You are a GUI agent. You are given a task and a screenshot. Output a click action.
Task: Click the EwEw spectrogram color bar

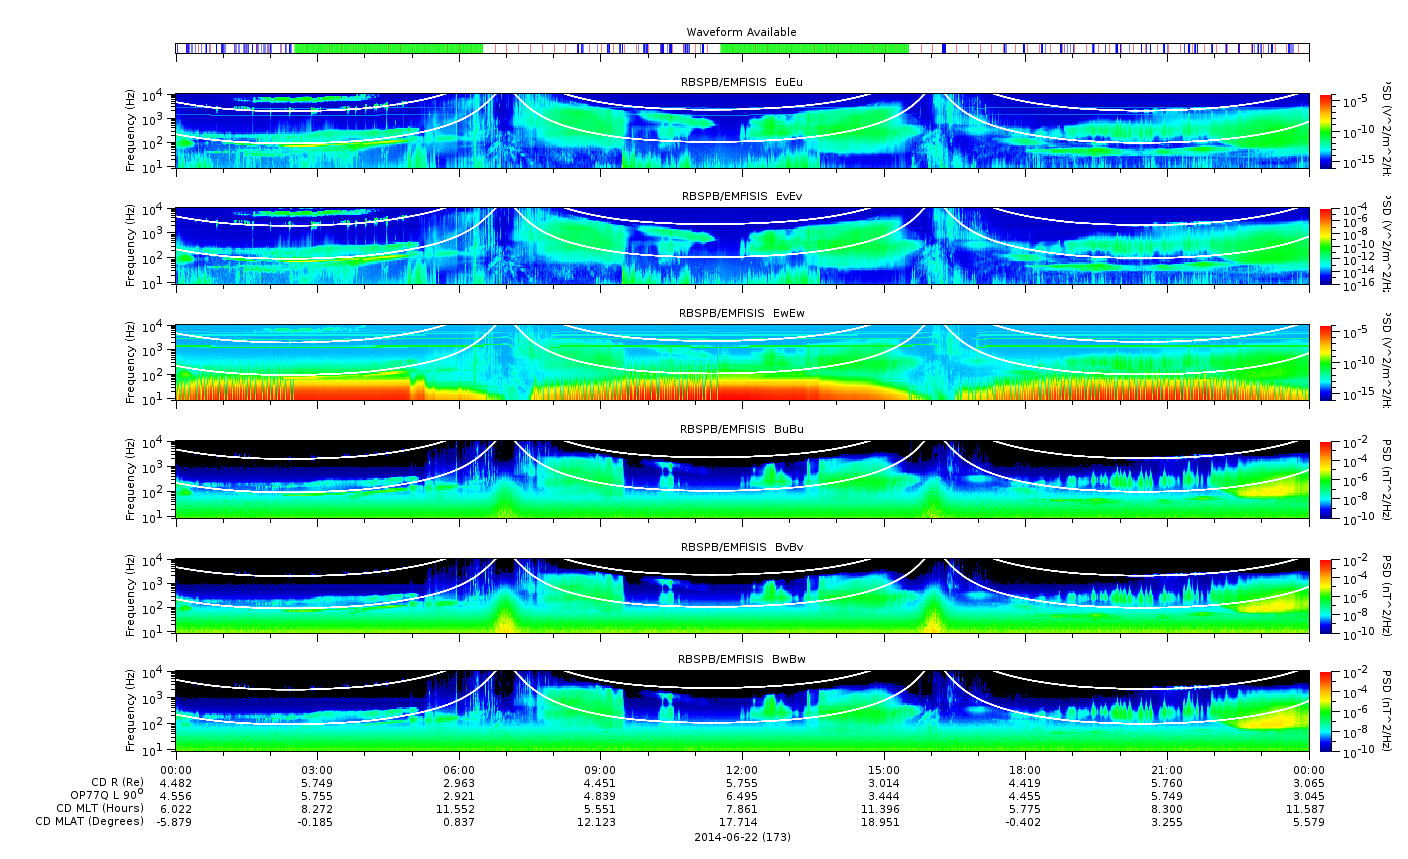click(x=1327, y=362)
